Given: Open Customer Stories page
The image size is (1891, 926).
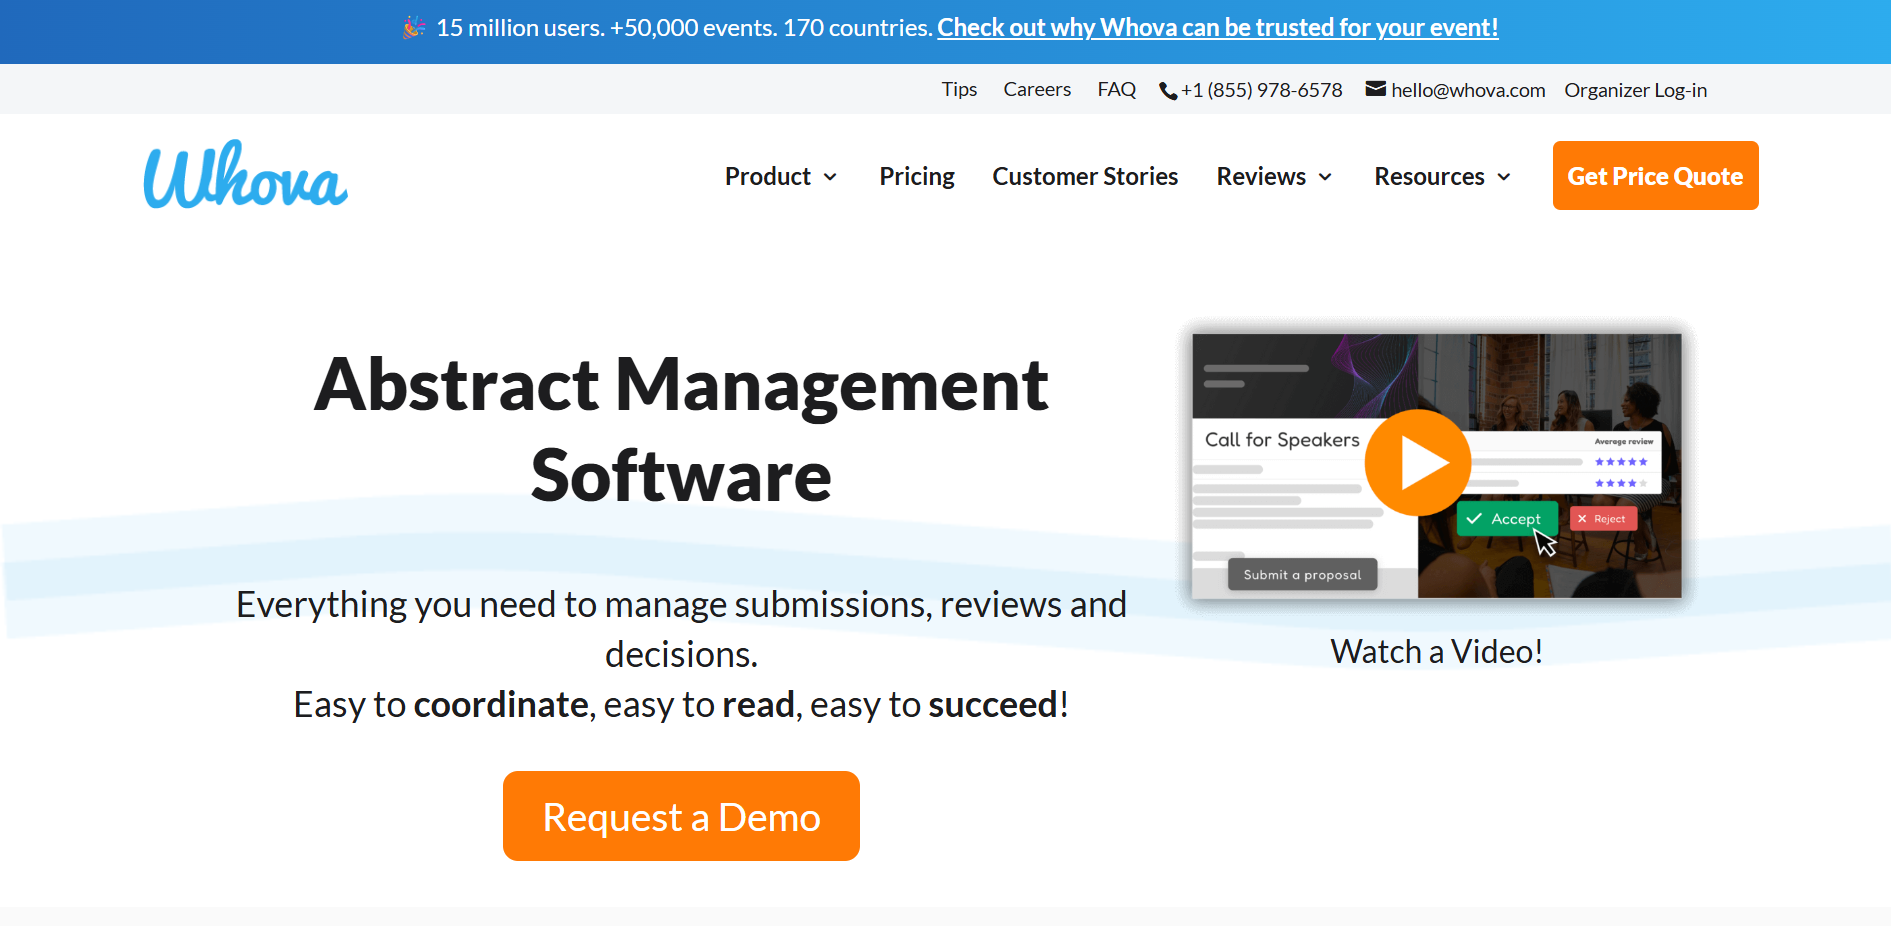Looking at the screenshot, I should click(x=1085, y=177).
